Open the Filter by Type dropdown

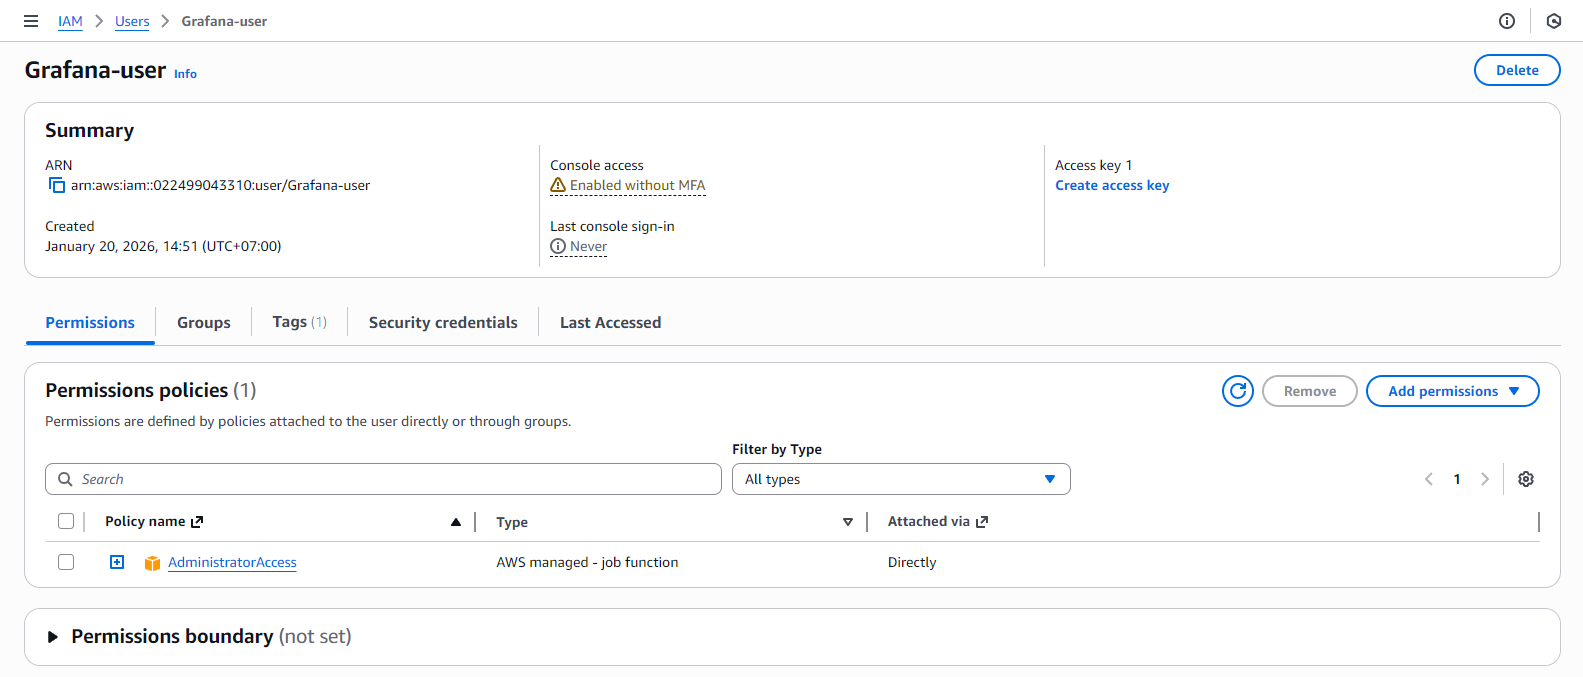901,479
